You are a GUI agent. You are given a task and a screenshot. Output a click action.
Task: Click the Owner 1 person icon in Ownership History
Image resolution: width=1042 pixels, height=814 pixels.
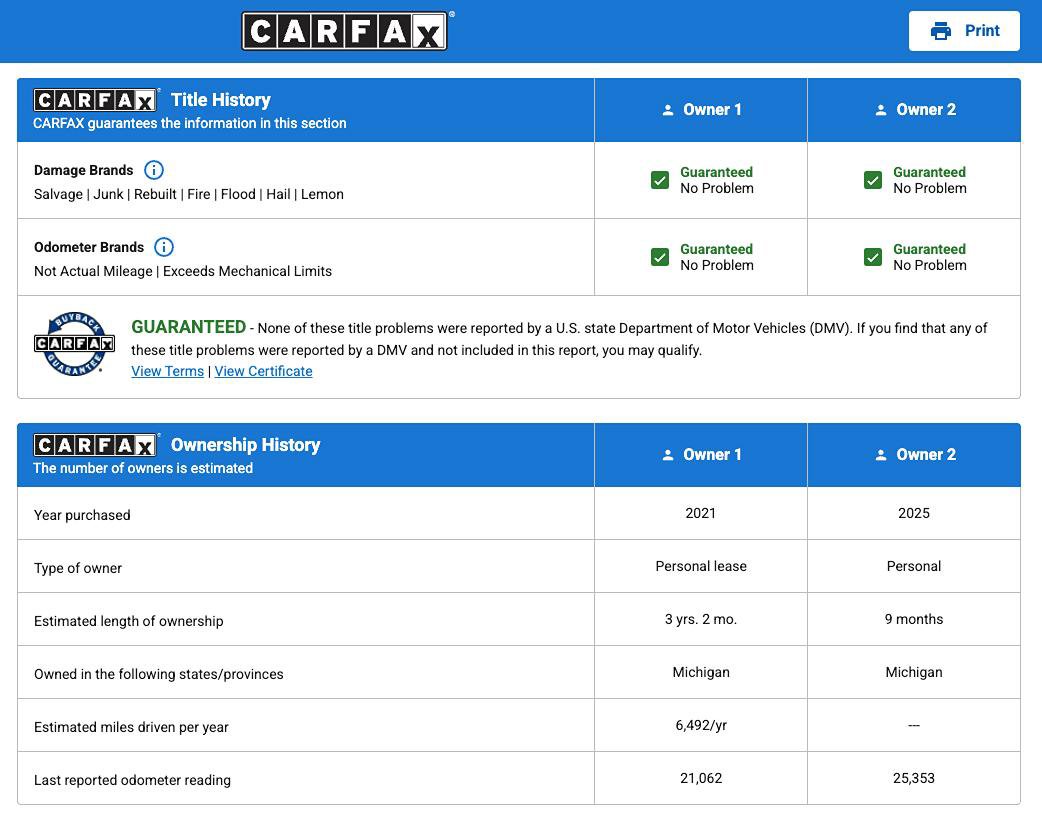point(668,455)
